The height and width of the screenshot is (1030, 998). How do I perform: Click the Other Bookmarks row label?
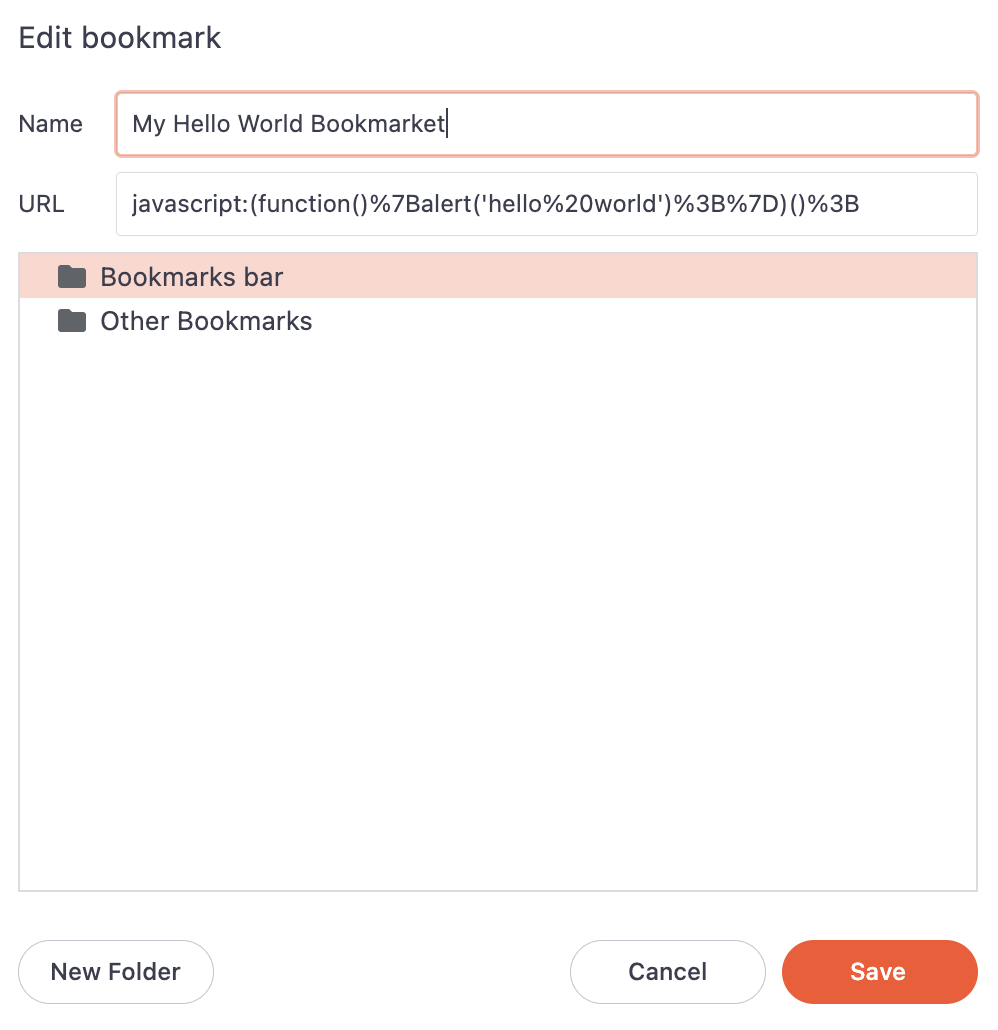[x=205, y=320]
